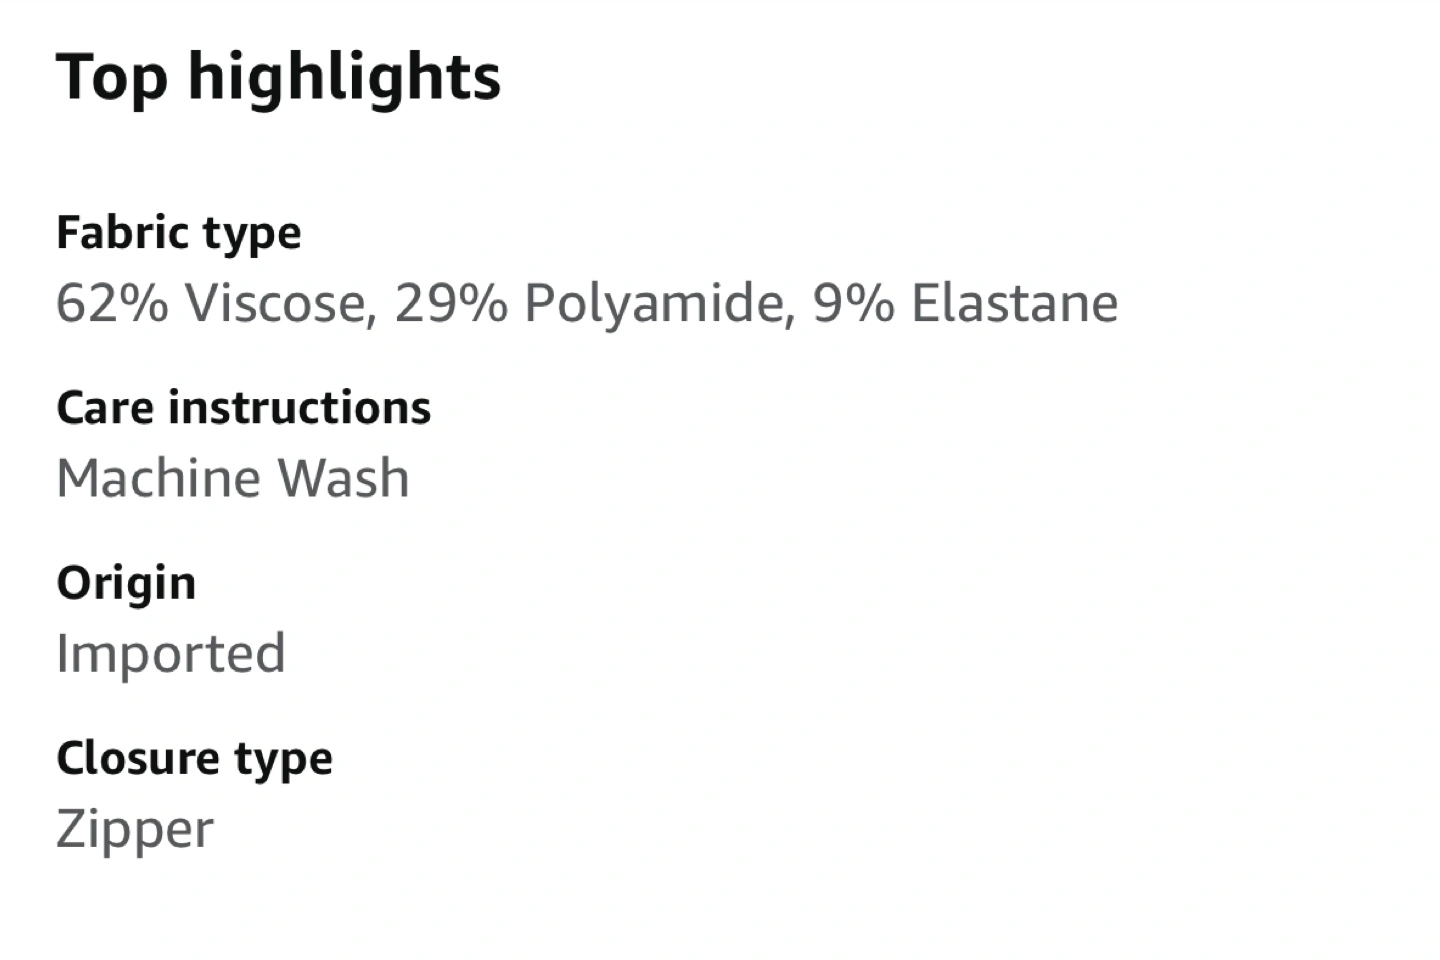The width and height of the screenshot is (1440, 960).
Task: Click the "Machine Wash" value
Action: (232, 478)
